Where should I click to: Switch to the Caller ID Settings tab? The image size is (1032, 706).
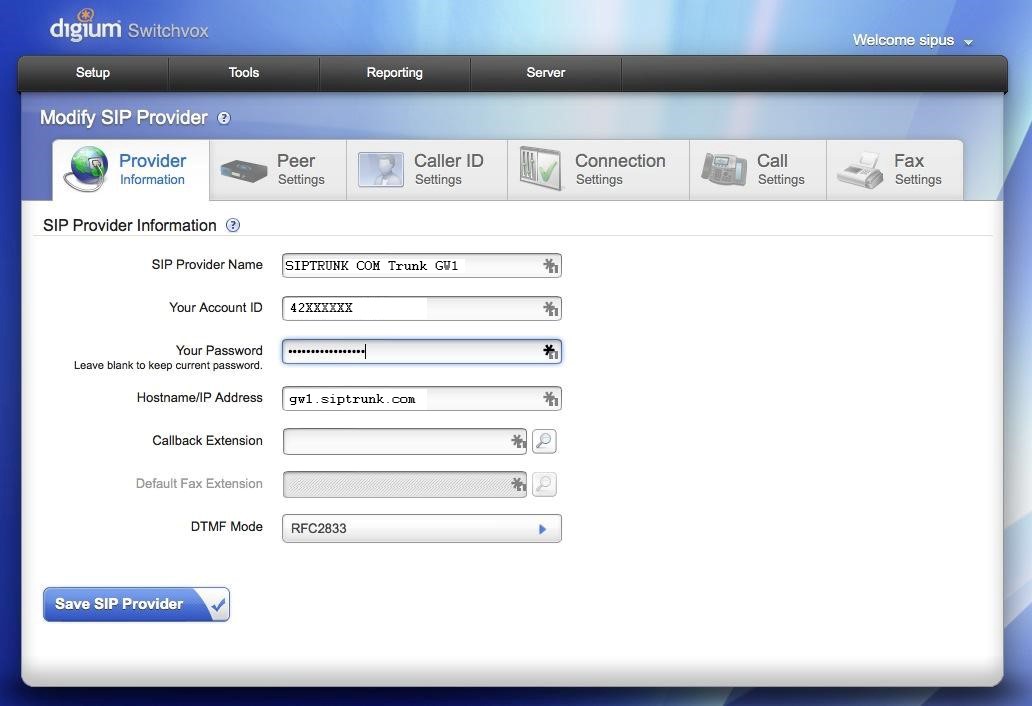coord(426,170)
